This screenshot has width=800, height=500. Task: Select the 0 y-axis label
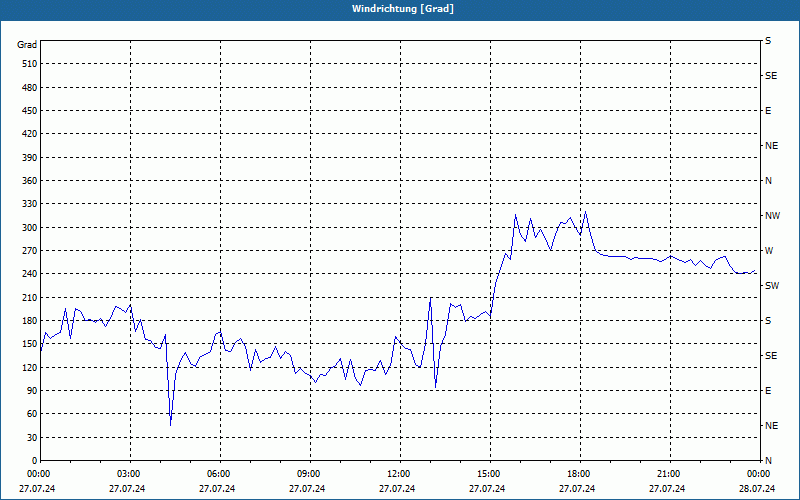34,461
